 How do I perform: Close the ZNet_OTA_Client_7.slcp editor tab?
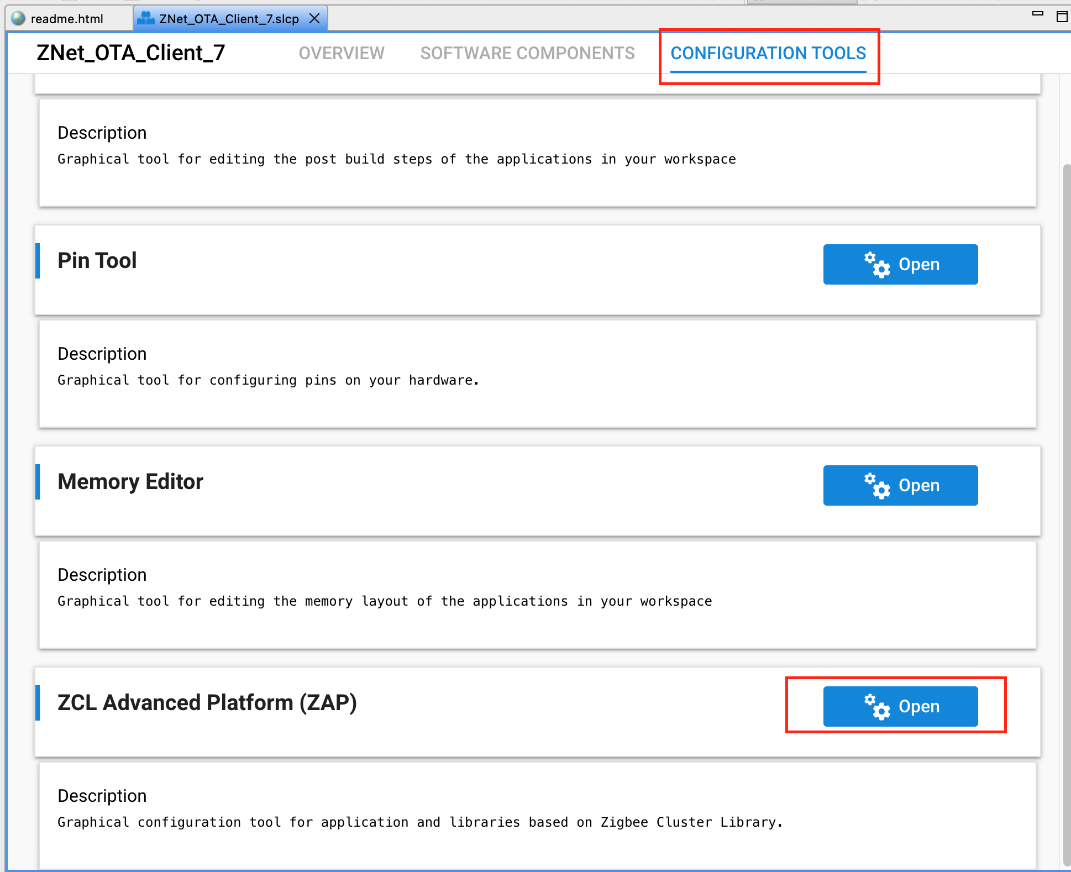pos(315,18)
